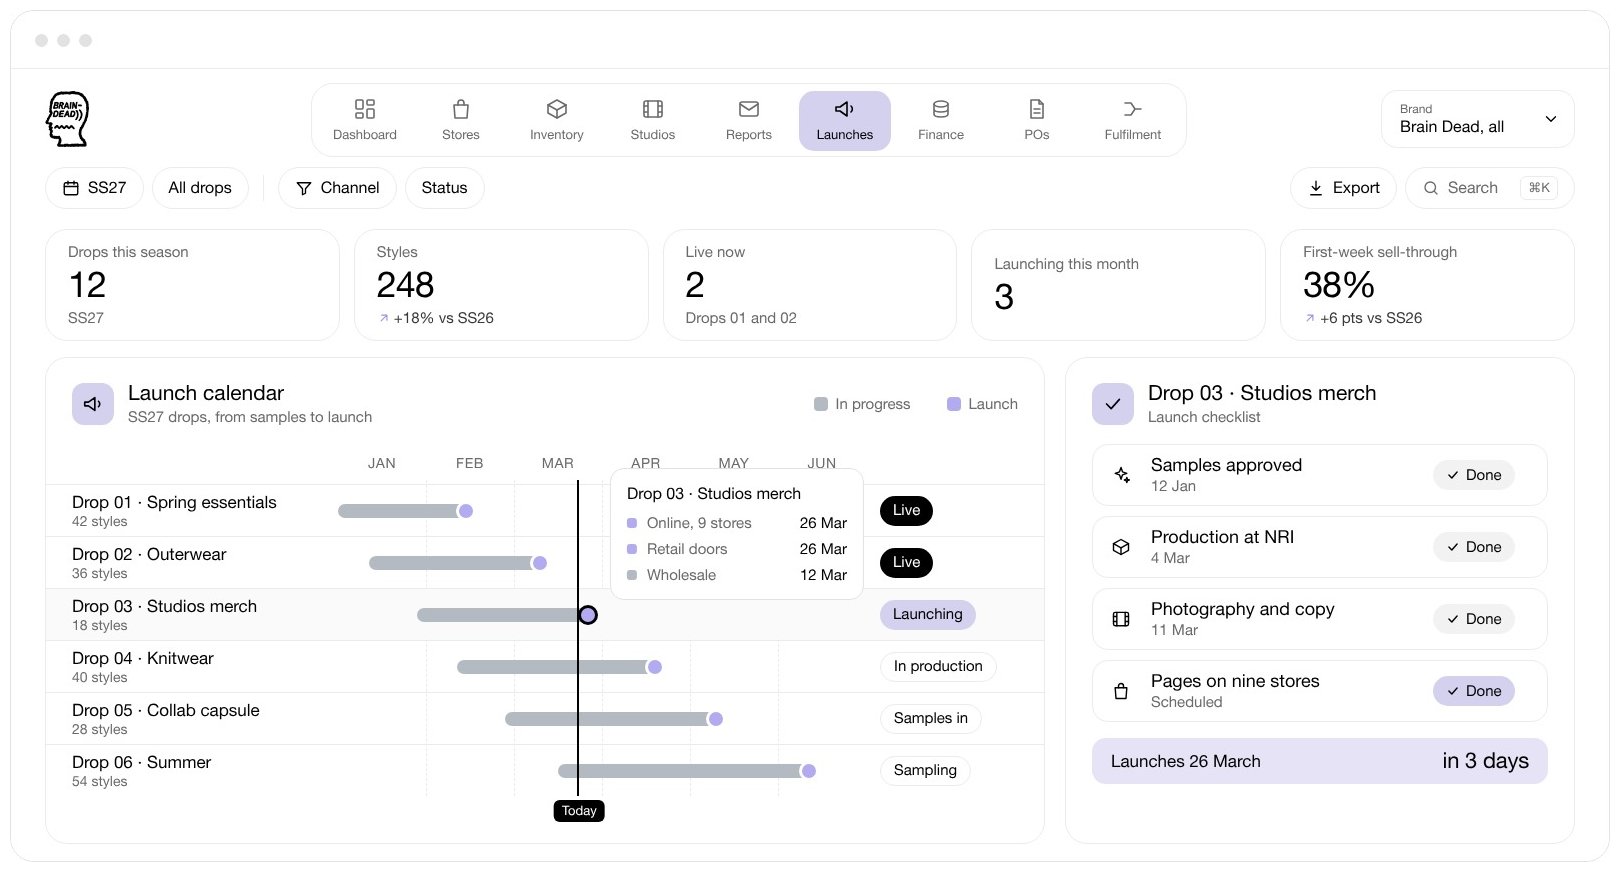This screenshot has height=872, width=1620.
Task: Select the Drop 04 · Knitwear row
Action: click(545, 667)
